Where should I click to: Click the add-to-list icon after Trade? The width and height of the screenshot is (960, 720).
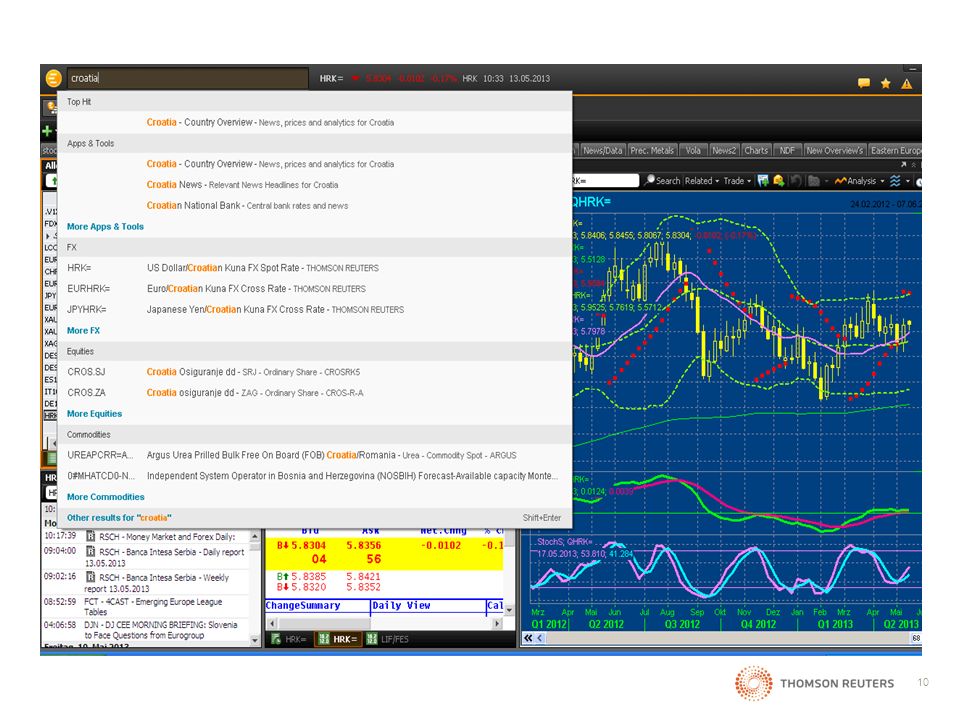point(763,181)
